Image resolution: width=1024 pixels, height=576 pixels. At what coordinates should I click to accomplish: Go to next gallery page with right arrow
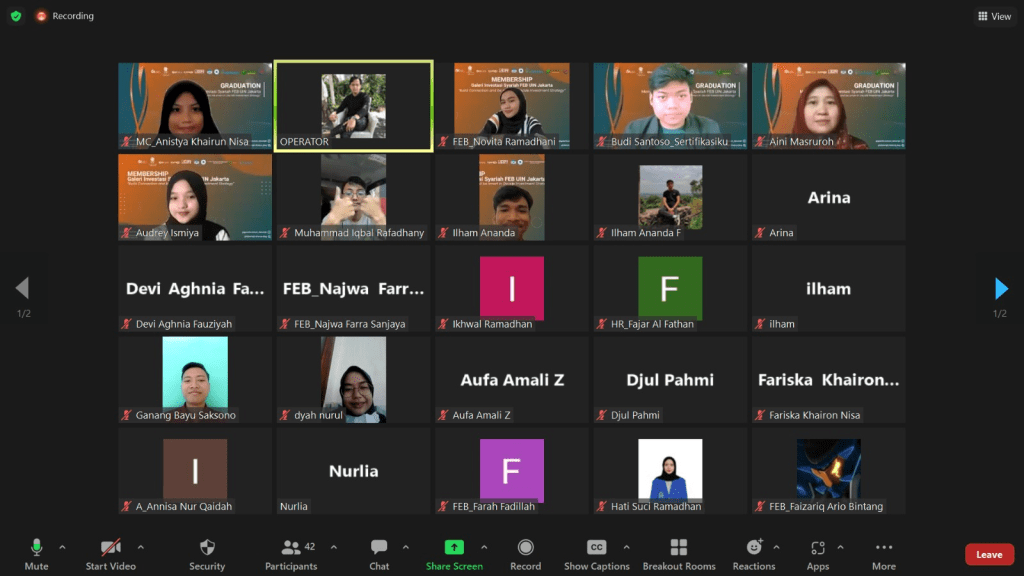click(x=1001, y=289)
